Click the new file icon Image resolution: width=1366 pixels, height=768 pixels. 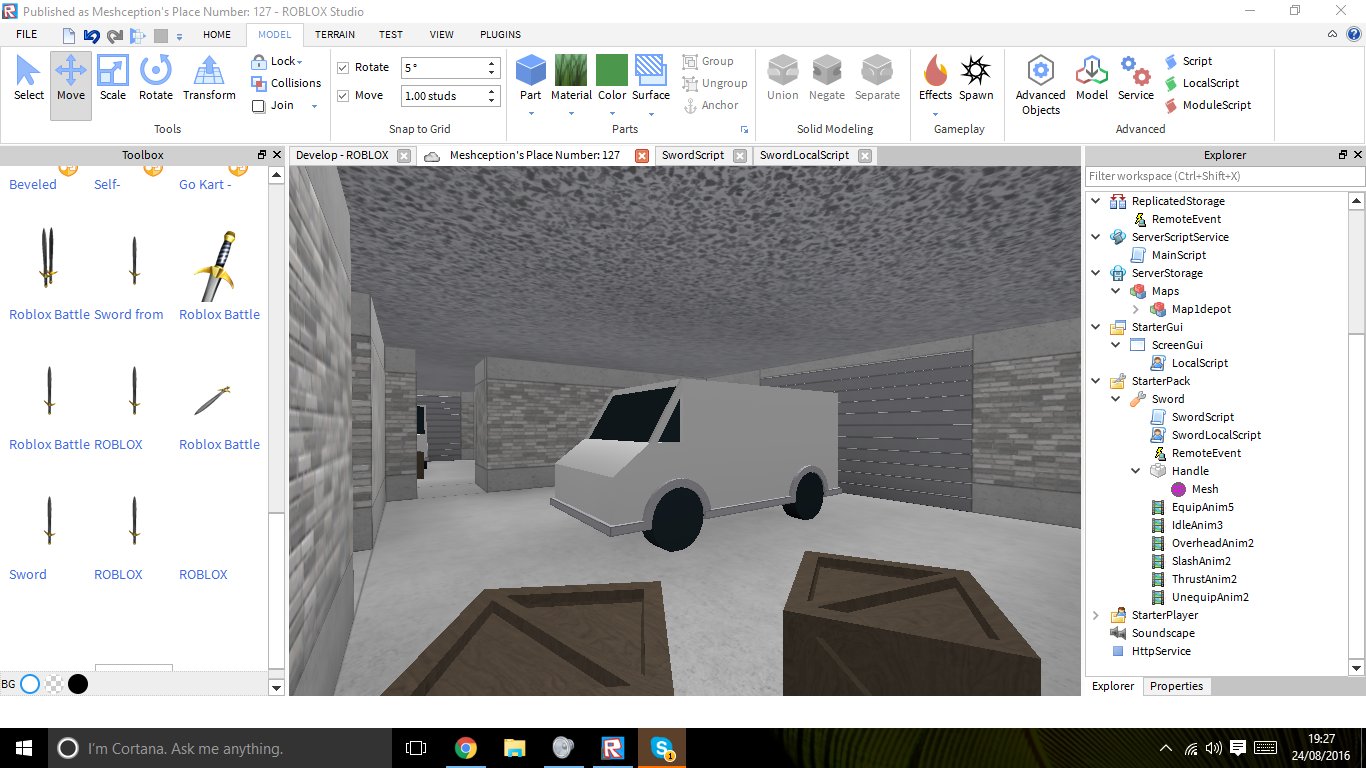69,35
